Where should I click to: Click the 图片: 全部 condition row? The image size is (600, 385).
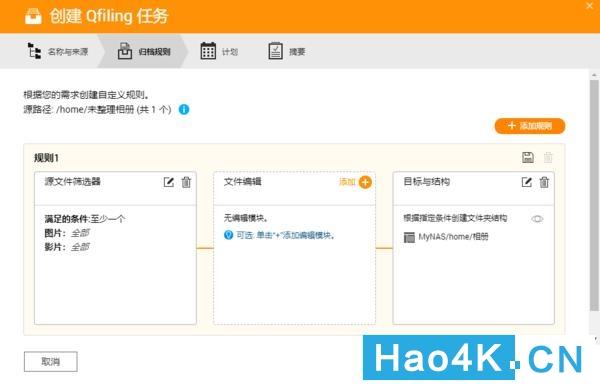(x=67, y=233)
